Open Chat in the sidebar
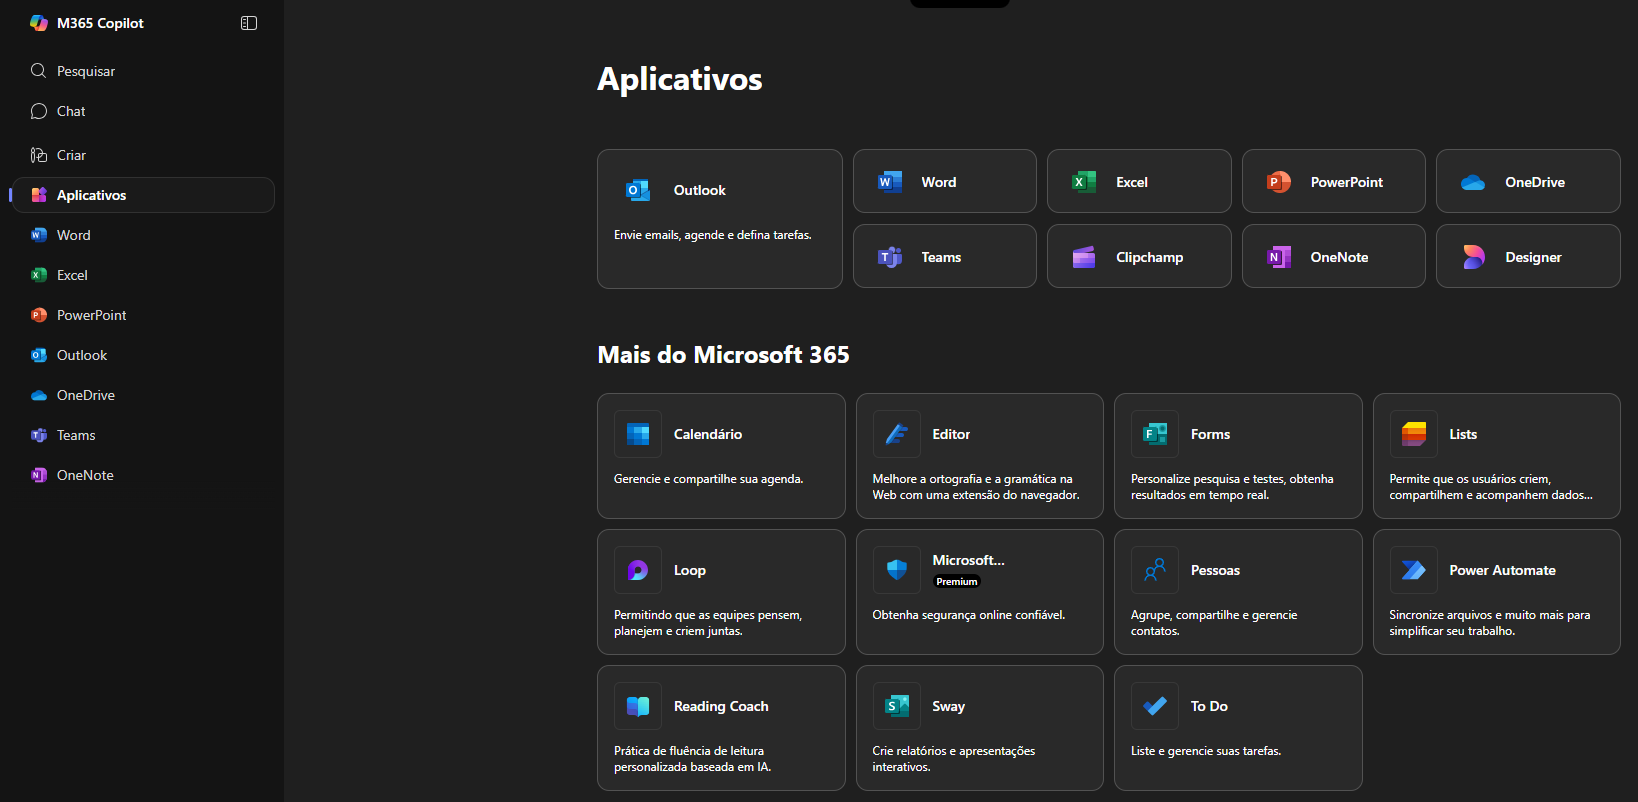1638x802 pixels. [x=70, y=111]
